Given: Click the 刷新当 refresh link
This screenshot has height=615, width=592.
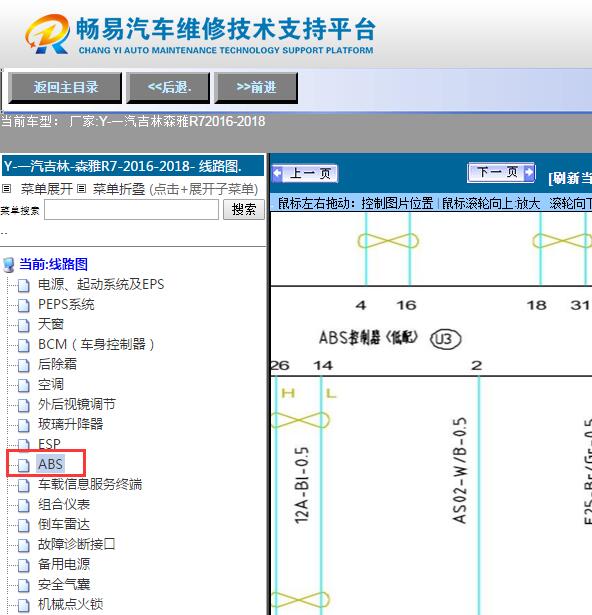Looking at the screenshot, I should (x=570, y=178).
